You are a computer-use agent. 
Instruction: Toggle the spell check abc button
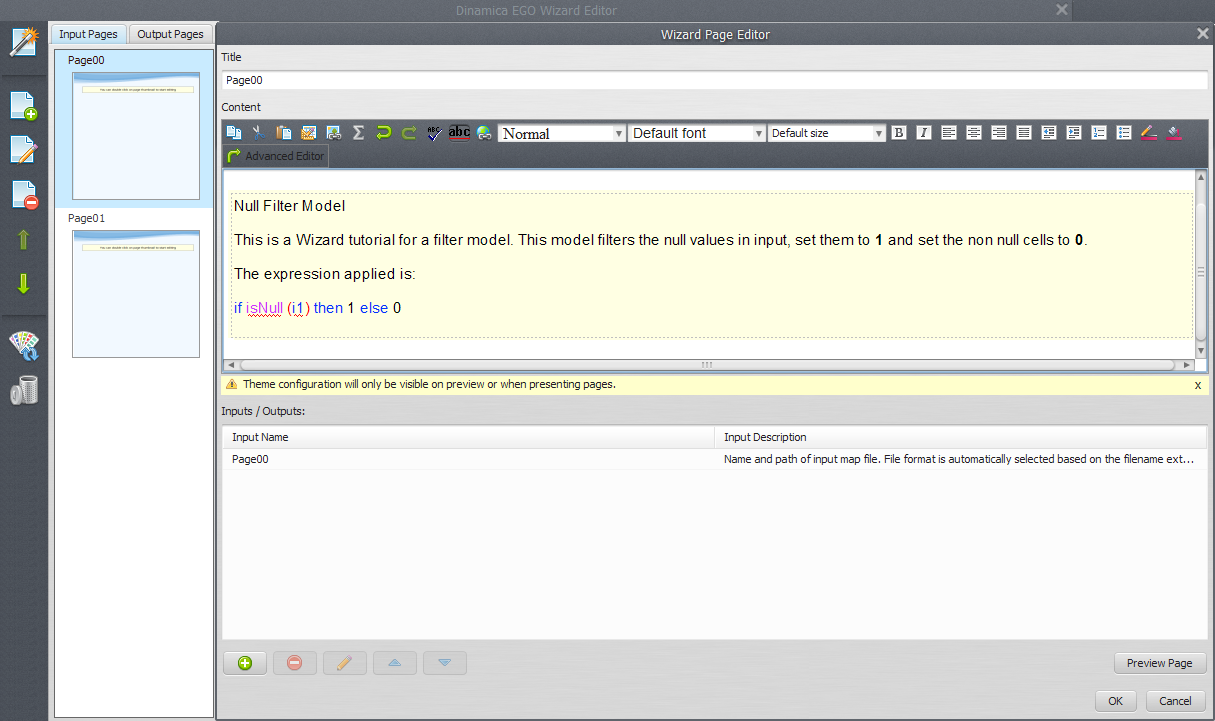(x=459, y=133)
